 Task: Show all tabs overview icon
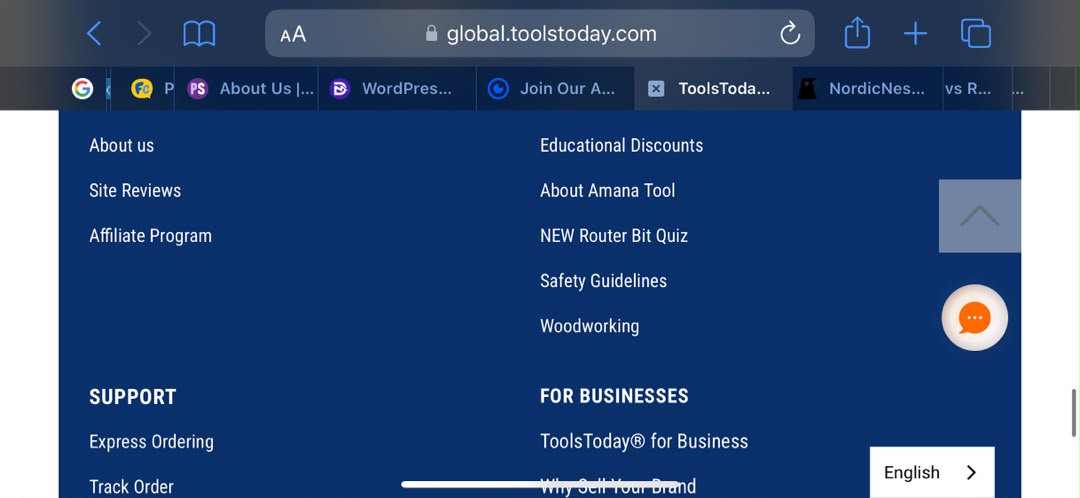(976, 33)
